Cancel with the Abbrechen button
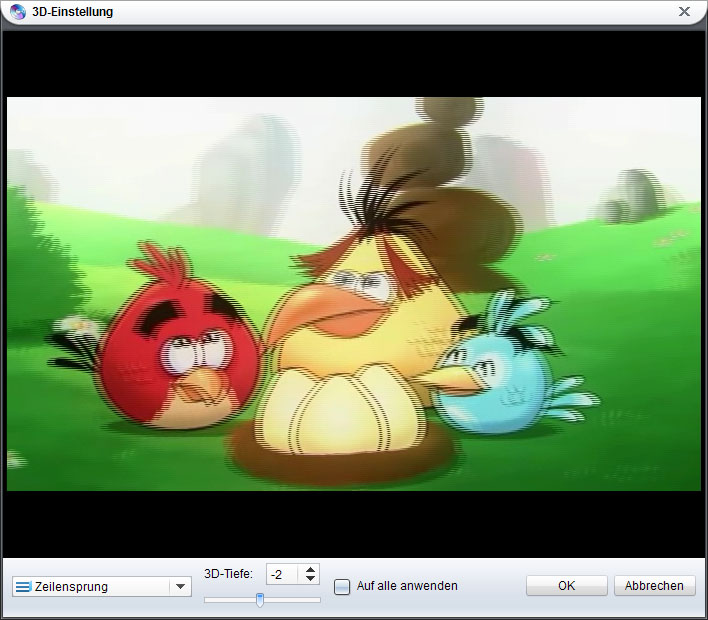 click(x=654, y=586)
